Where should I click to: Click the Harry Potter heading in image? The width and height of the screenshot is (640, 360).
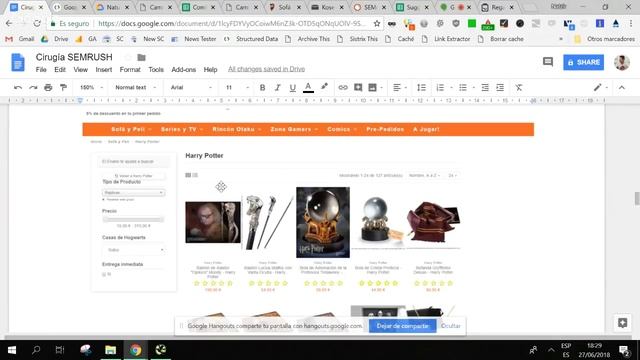pos(204,156)
